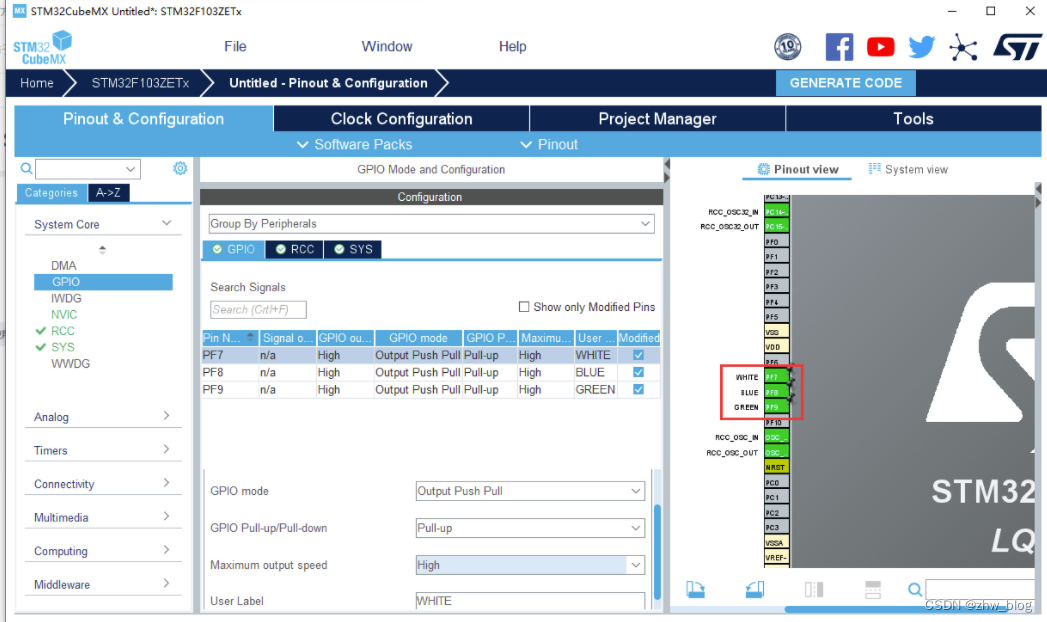Toggle Modified checkbox for PF8 row
1047x622 pixels.
click(638, 372)
